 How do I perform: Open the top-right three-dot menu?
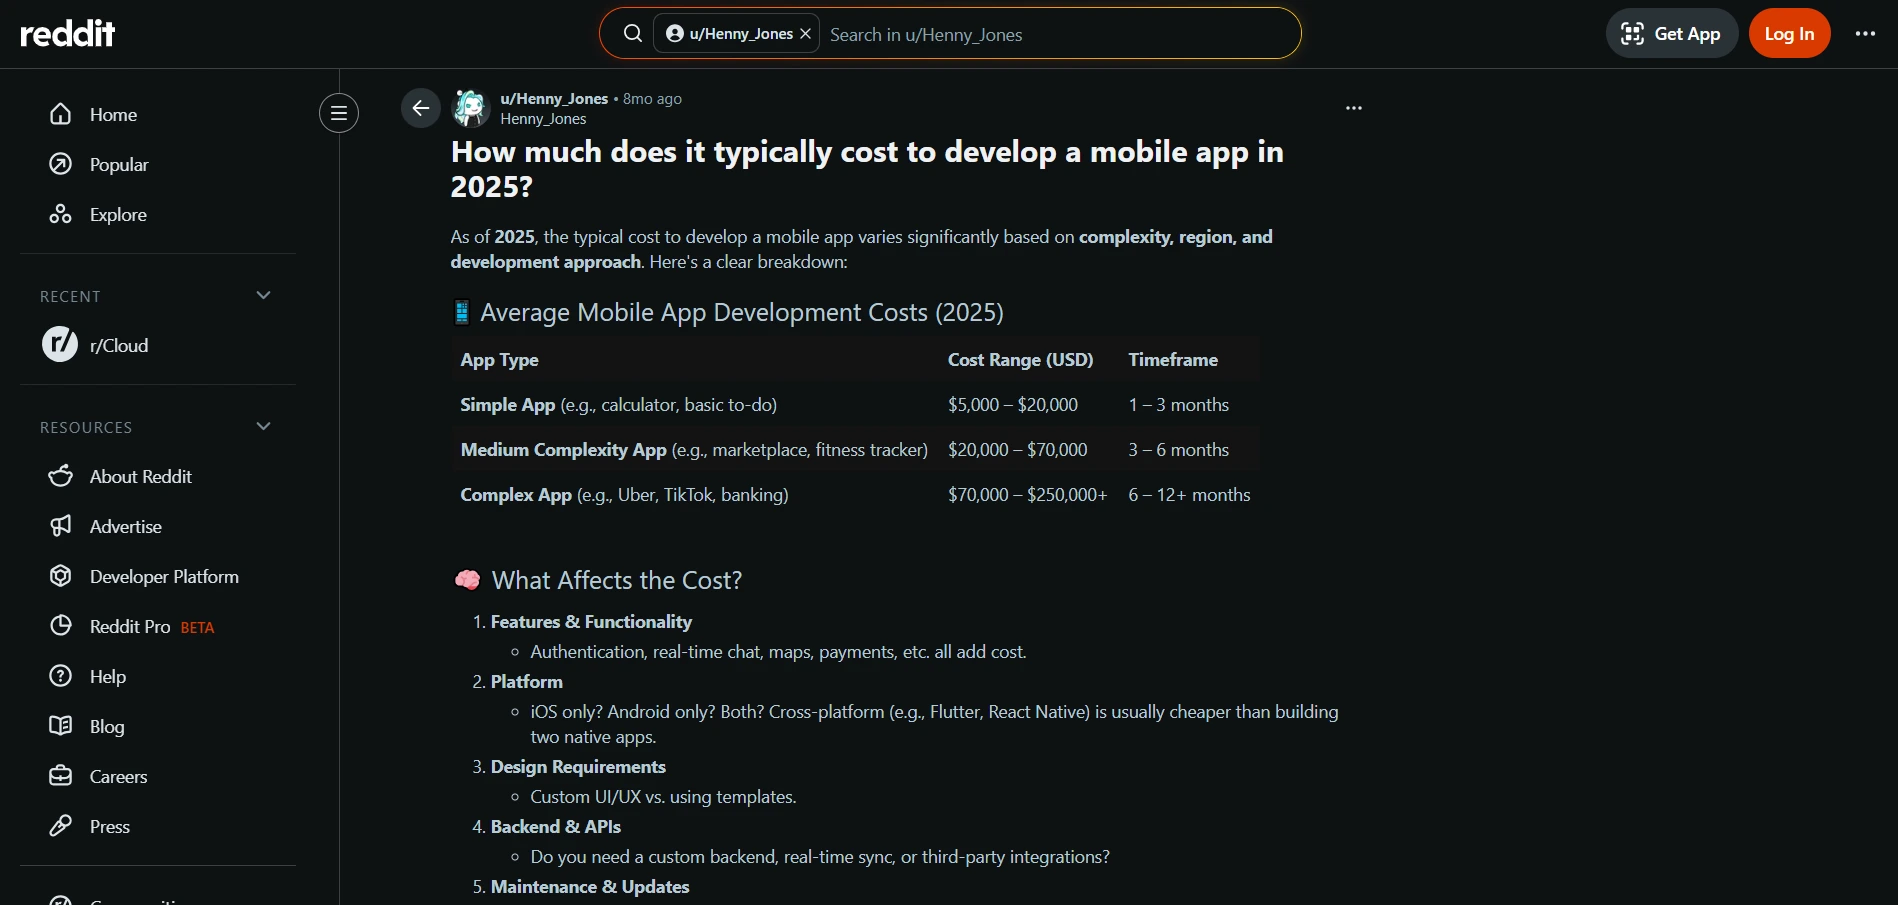[x=1865, y=34]
